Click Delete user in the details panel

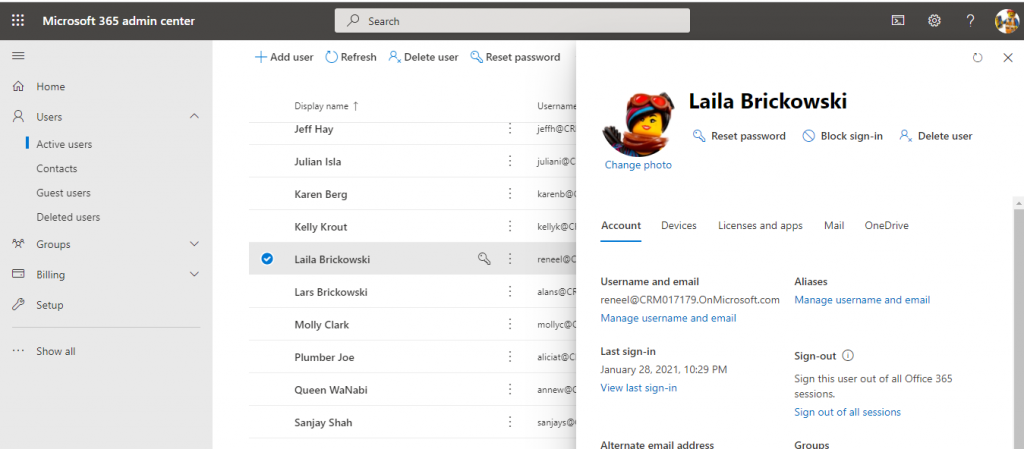point(936,136)
